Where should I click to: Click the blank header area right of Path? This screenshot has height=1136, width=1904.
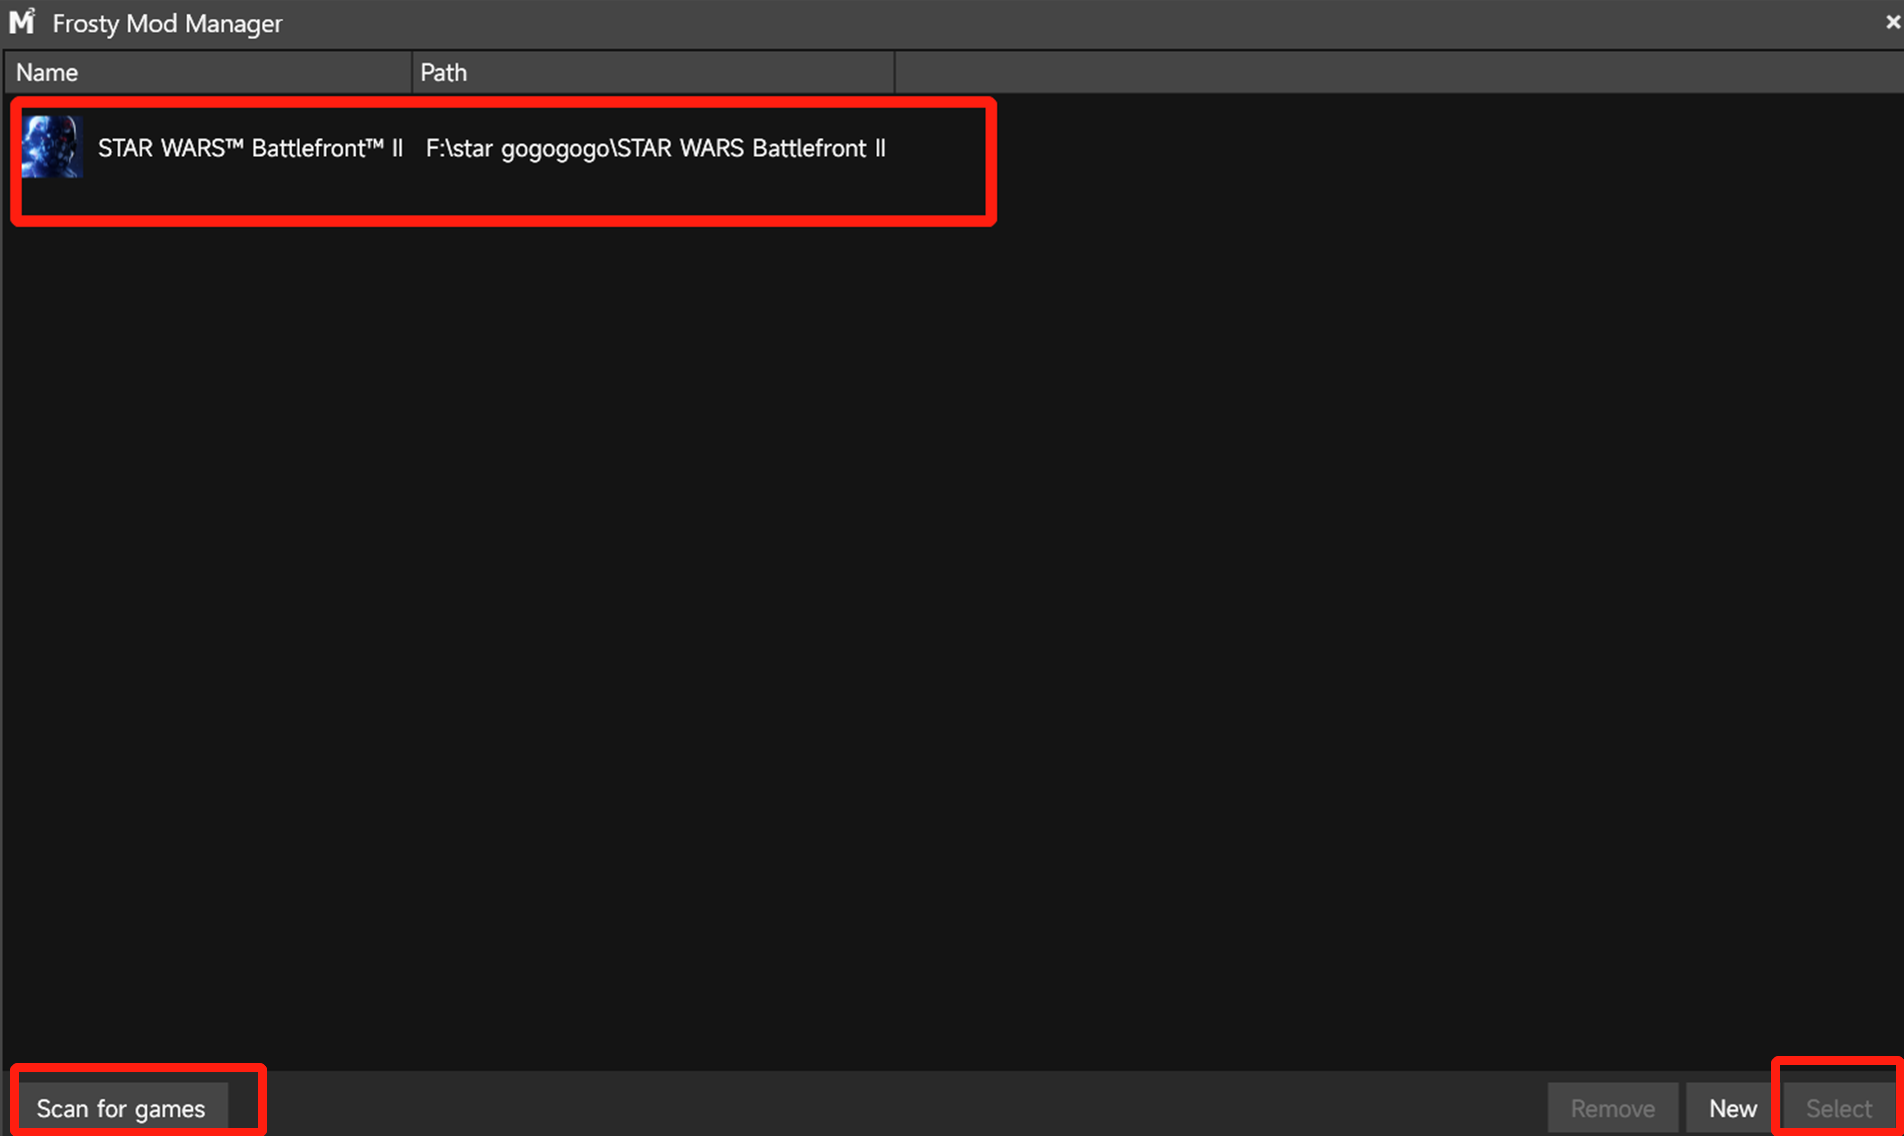click(x=1400, y=72)
